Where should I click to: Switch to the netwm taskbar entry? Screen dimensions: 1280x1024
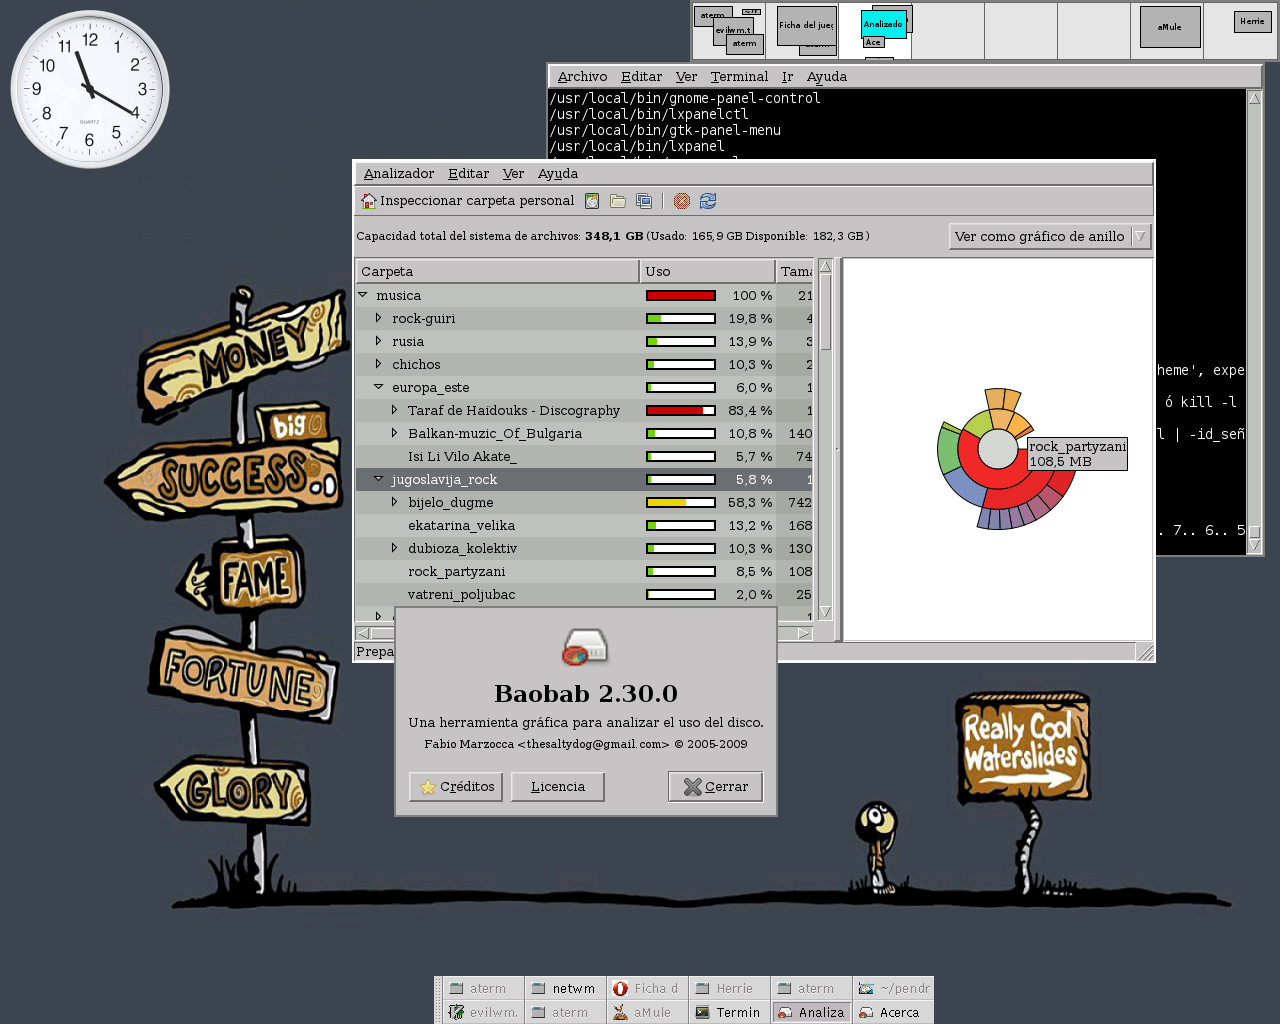[x=564, y=988]
